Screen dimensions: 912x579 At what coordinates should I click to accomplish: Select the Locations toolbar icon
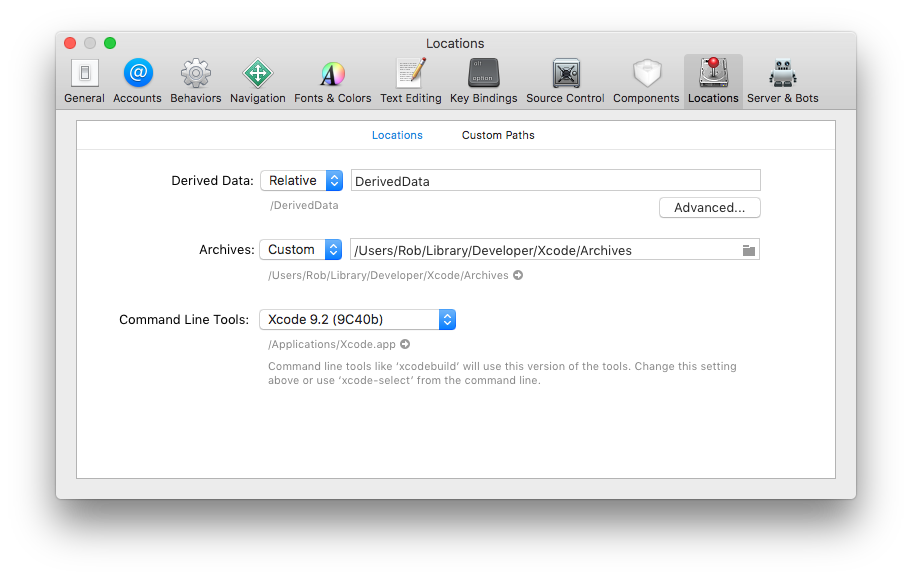pyautogui.click(x=713, y=81)
